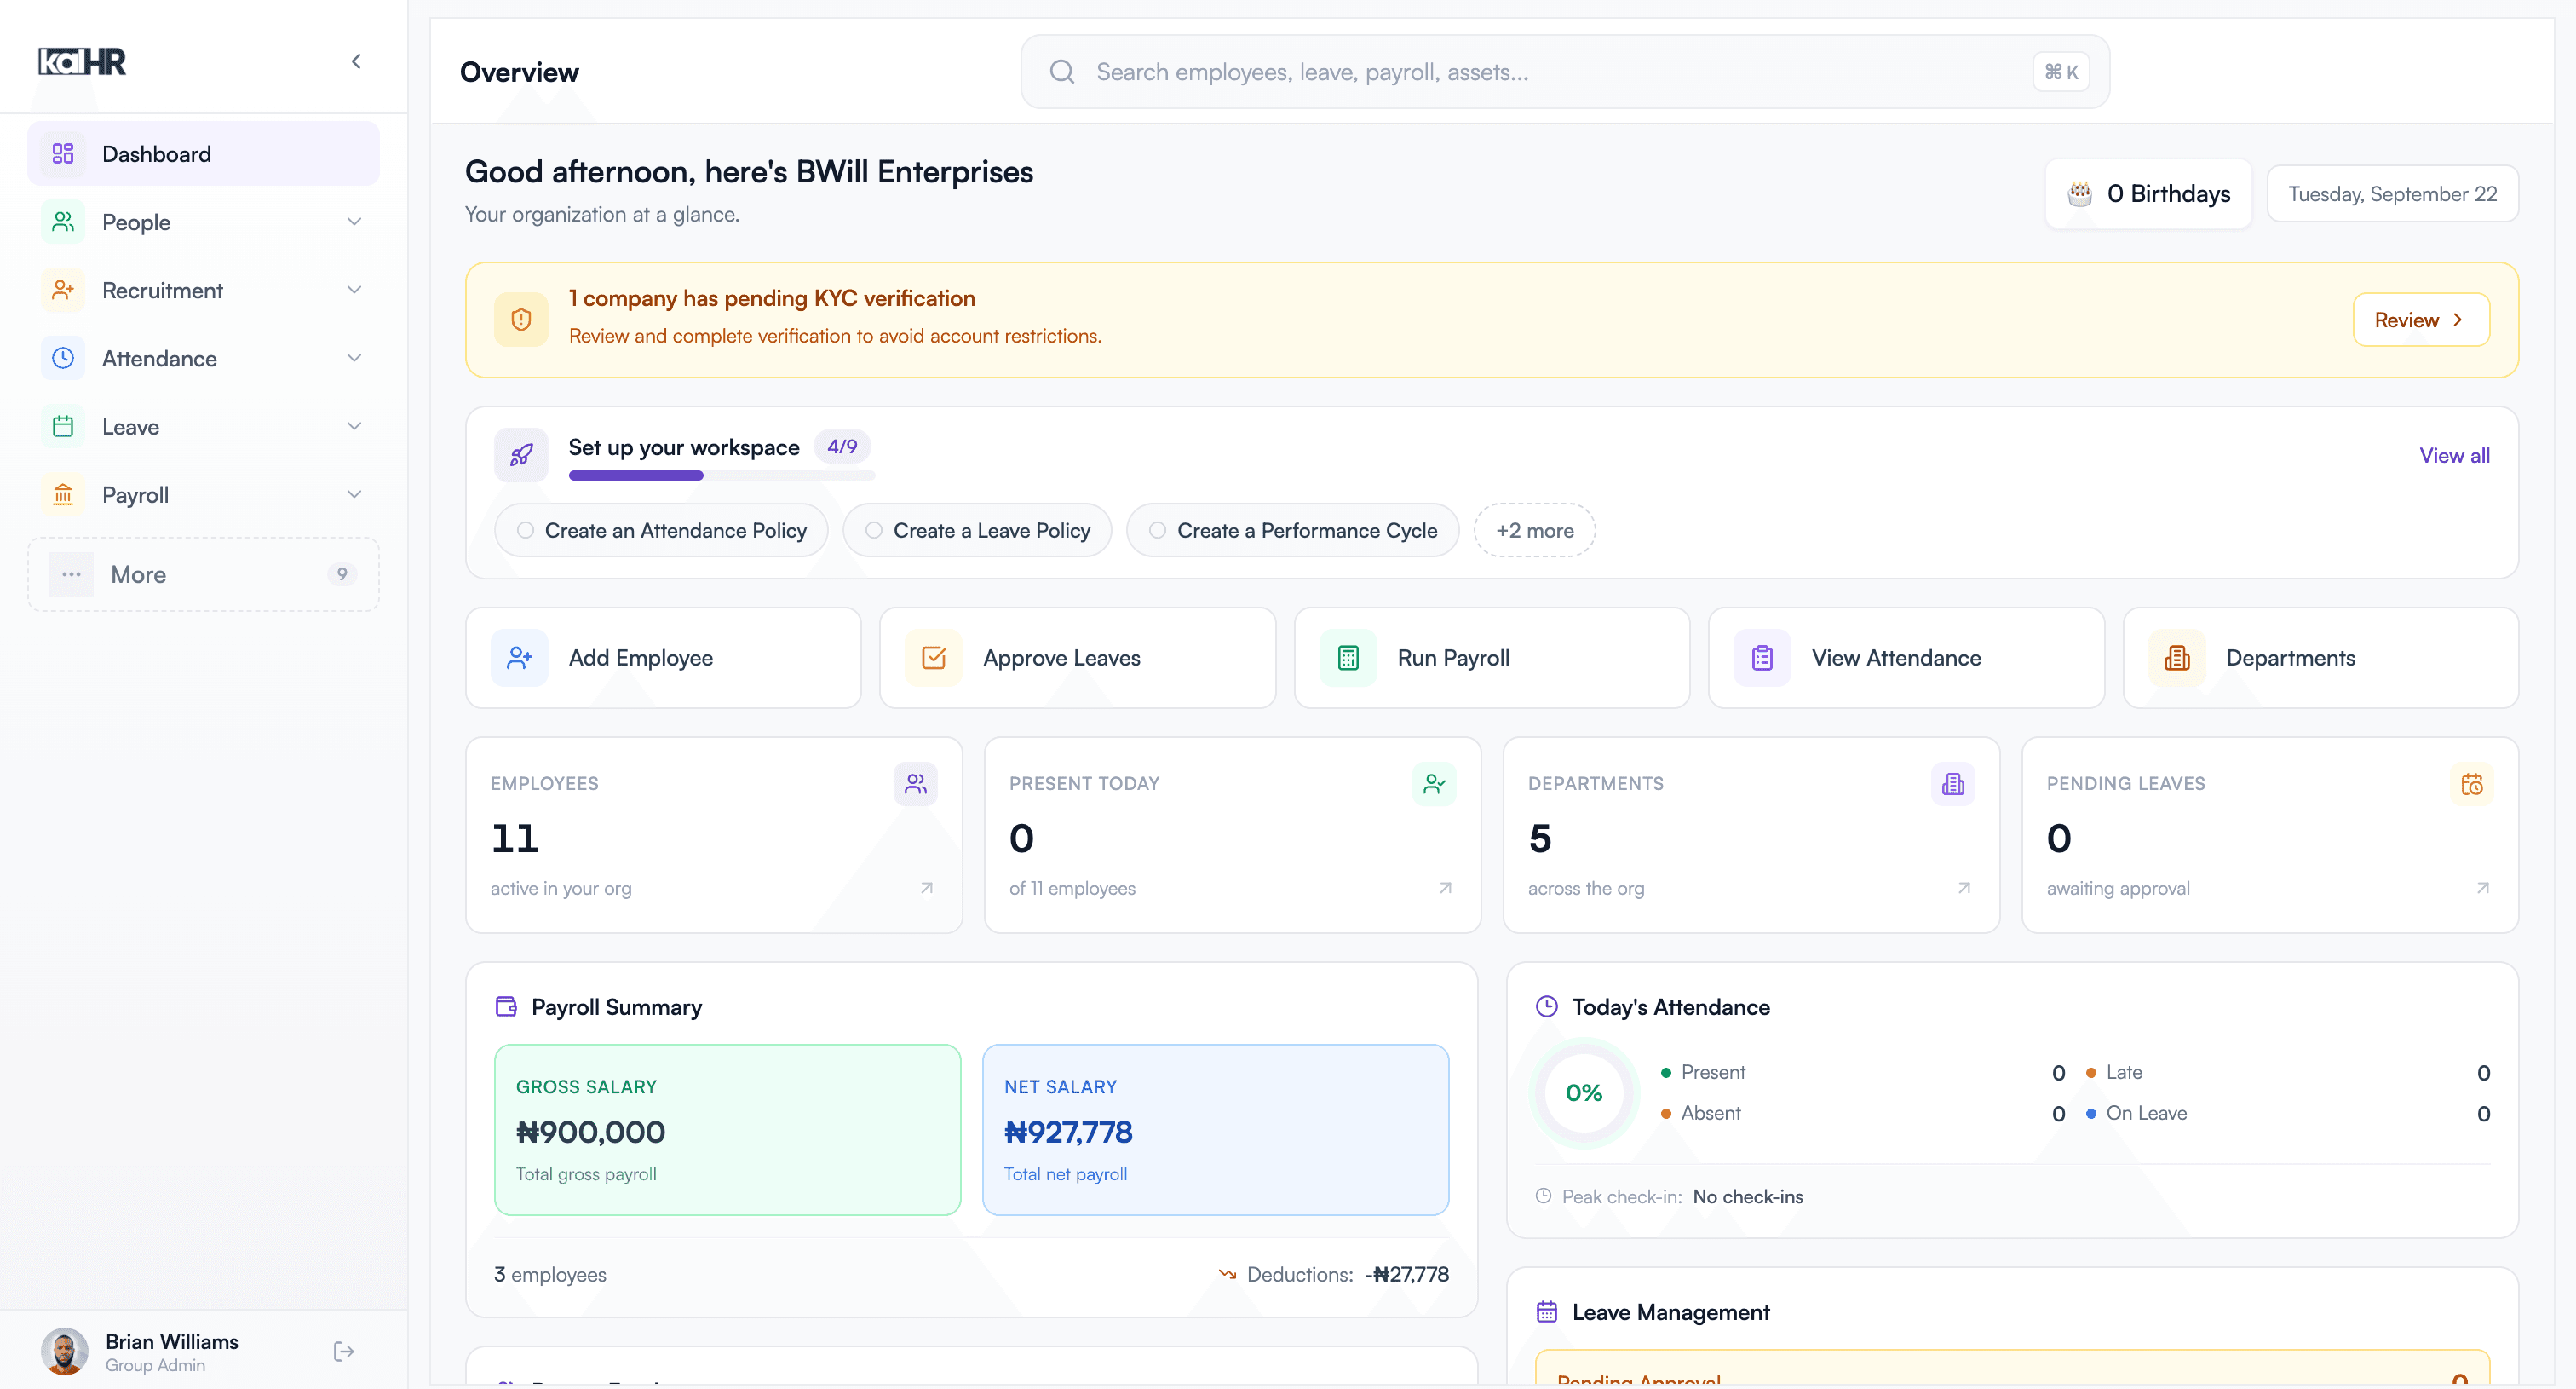This screenshot has height=1389, width=2576.
Task: Click the View Attendance clipboard icon
Action: [1762, 658]
